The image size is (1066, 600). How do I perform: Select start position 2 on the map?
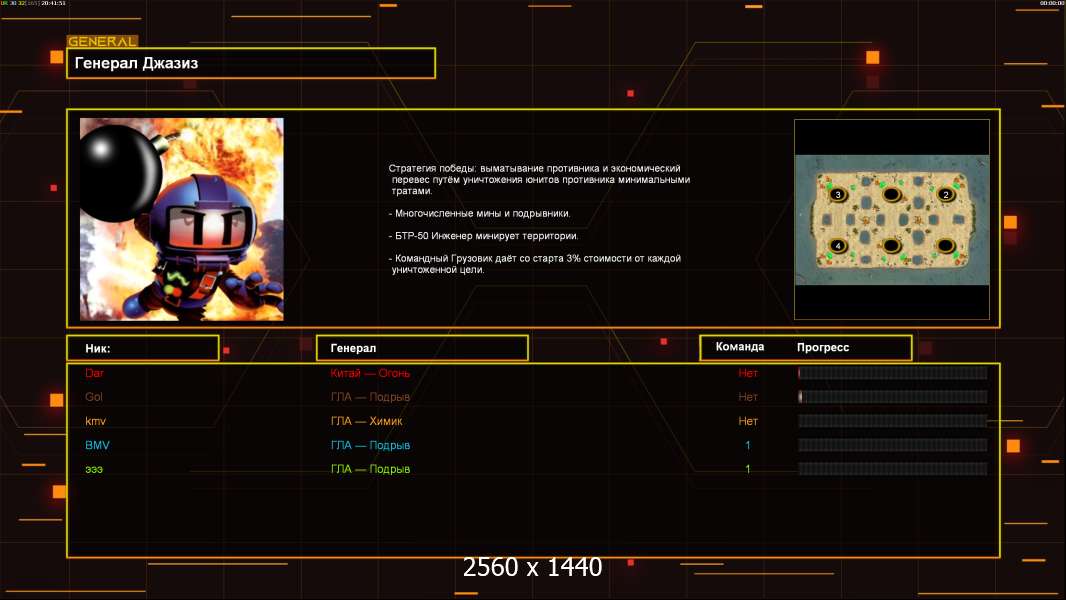click(x=945, y=194)
